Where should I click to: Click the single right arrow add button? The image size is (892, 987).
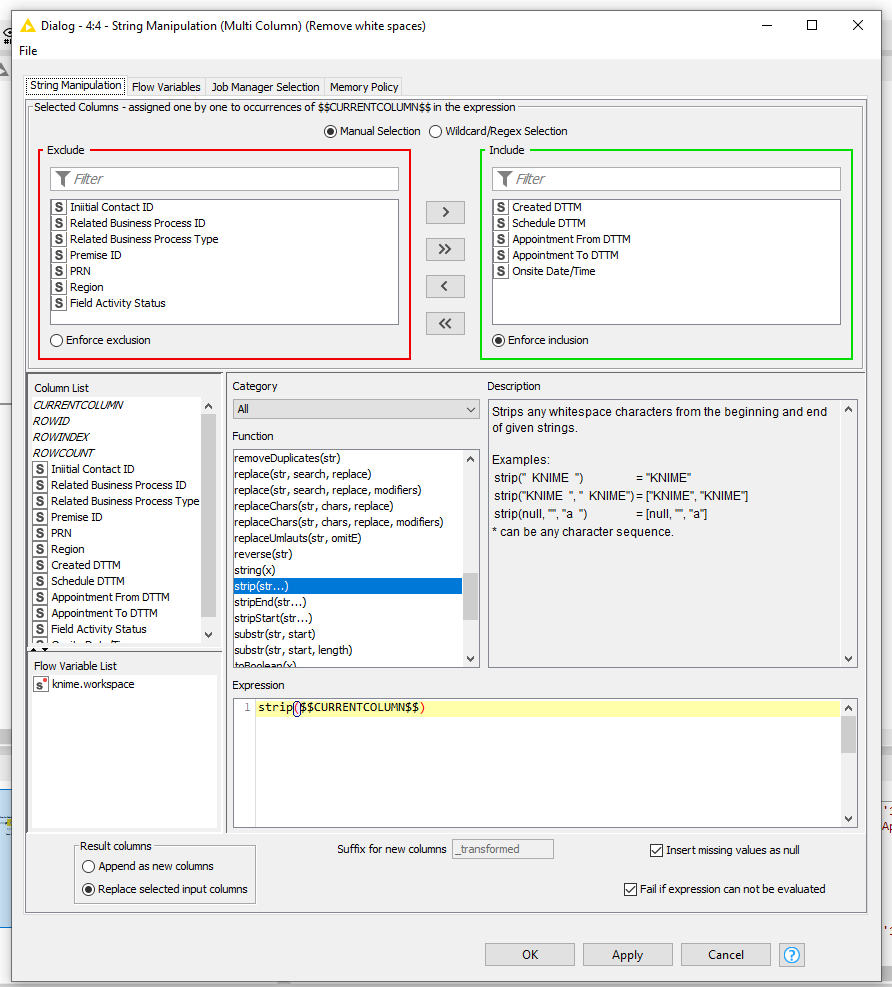point(445,212)
